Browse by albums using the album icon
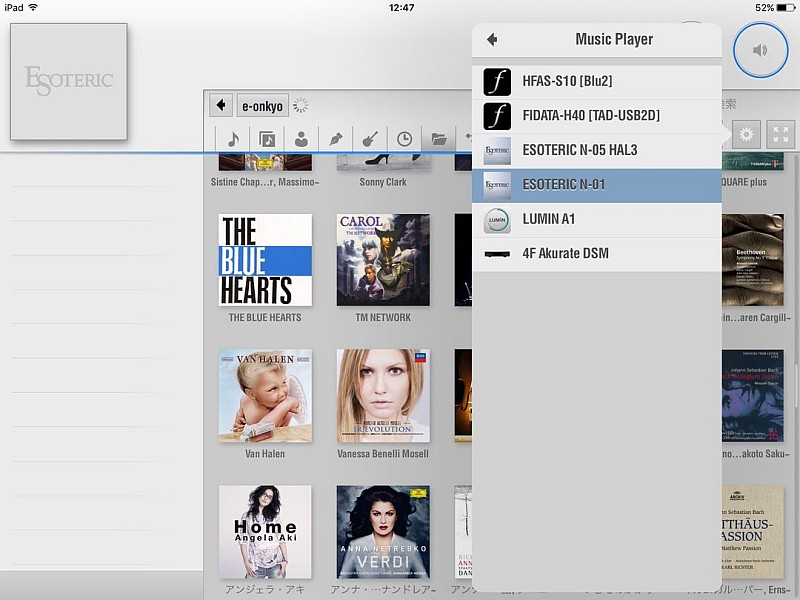Image resolution: width=800 pixels, height=600 pixels. pyautogui.click(x=267, y=139)
